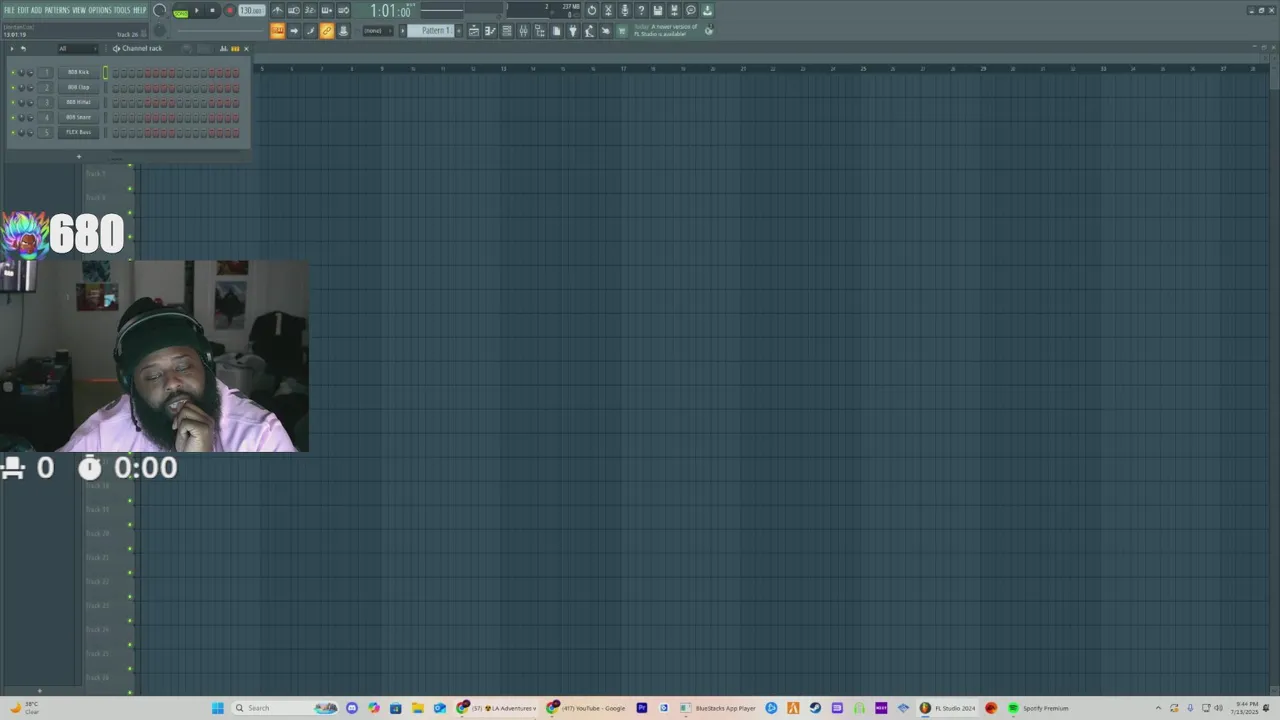
Task: Open the Mixer view icon
Action: [x=523, y=31]
